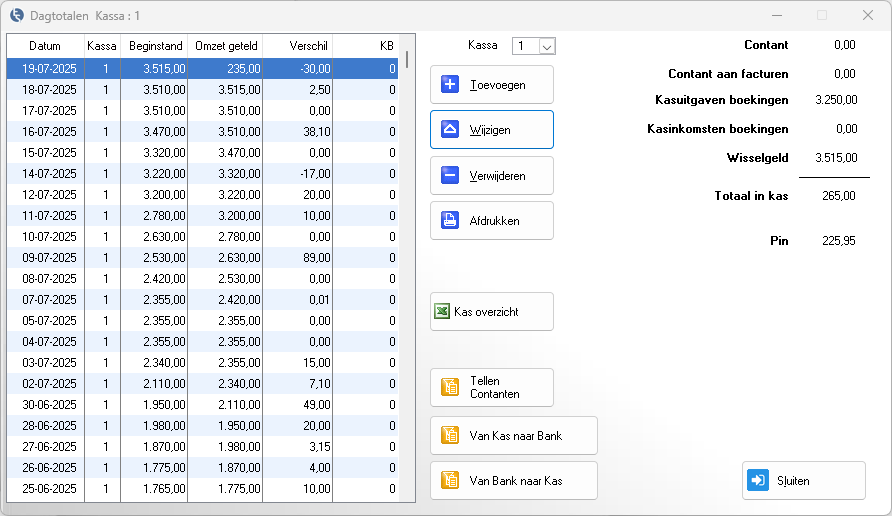The height and width of the screenshot is (516, 892).
Task: Click the Verschil value -30,00
Action: pos(315,69)
